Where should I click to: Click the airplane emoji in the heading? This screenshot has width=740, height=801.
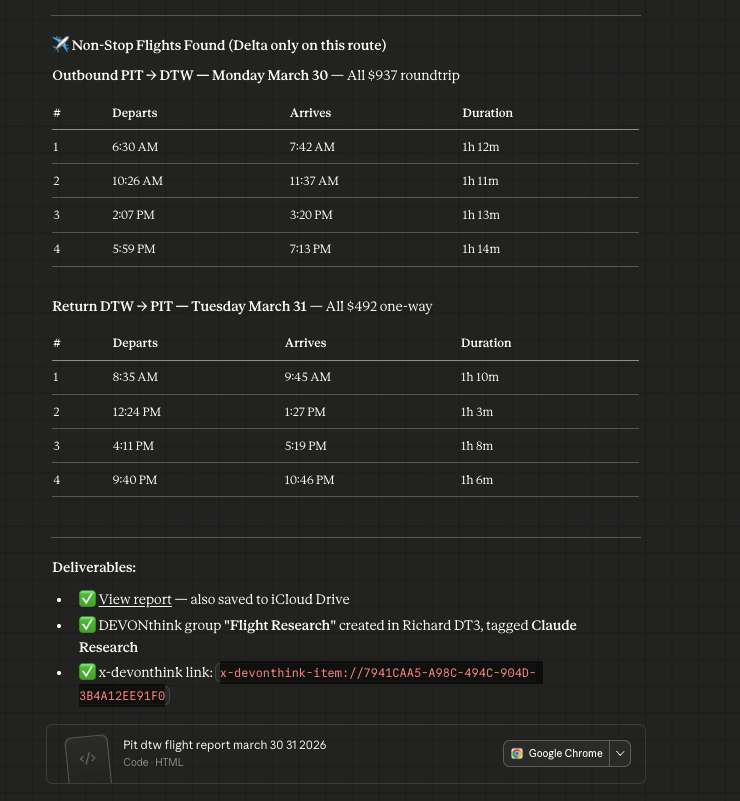pos(60,45)
